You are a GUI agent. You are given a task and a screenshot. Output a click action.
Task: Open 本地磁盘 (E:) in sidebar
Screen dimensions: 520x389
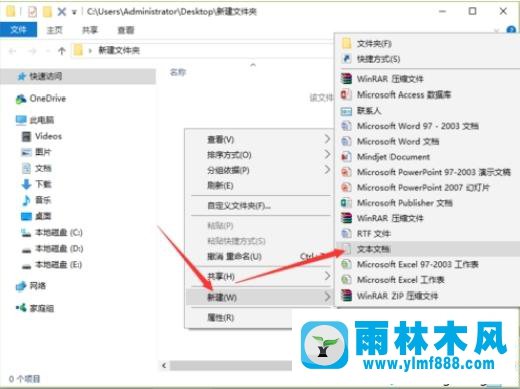52,265
